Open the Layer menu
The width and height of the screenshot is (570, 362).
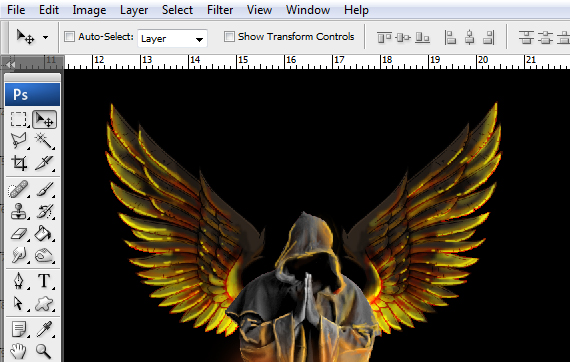point(134,10)
